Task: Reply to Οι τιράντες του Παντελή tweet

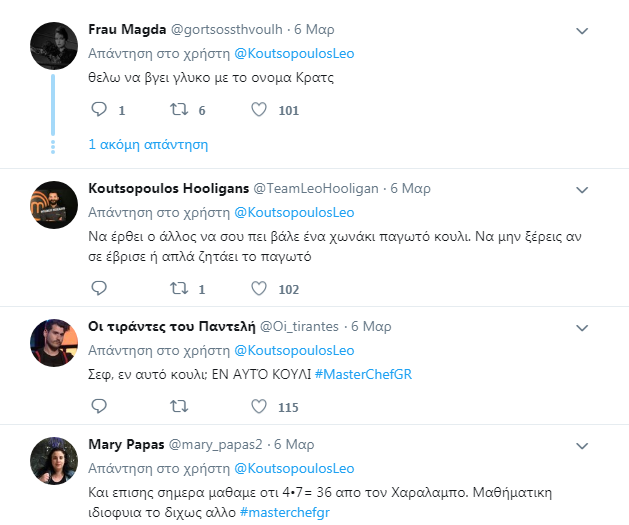Action: [98, 406]
